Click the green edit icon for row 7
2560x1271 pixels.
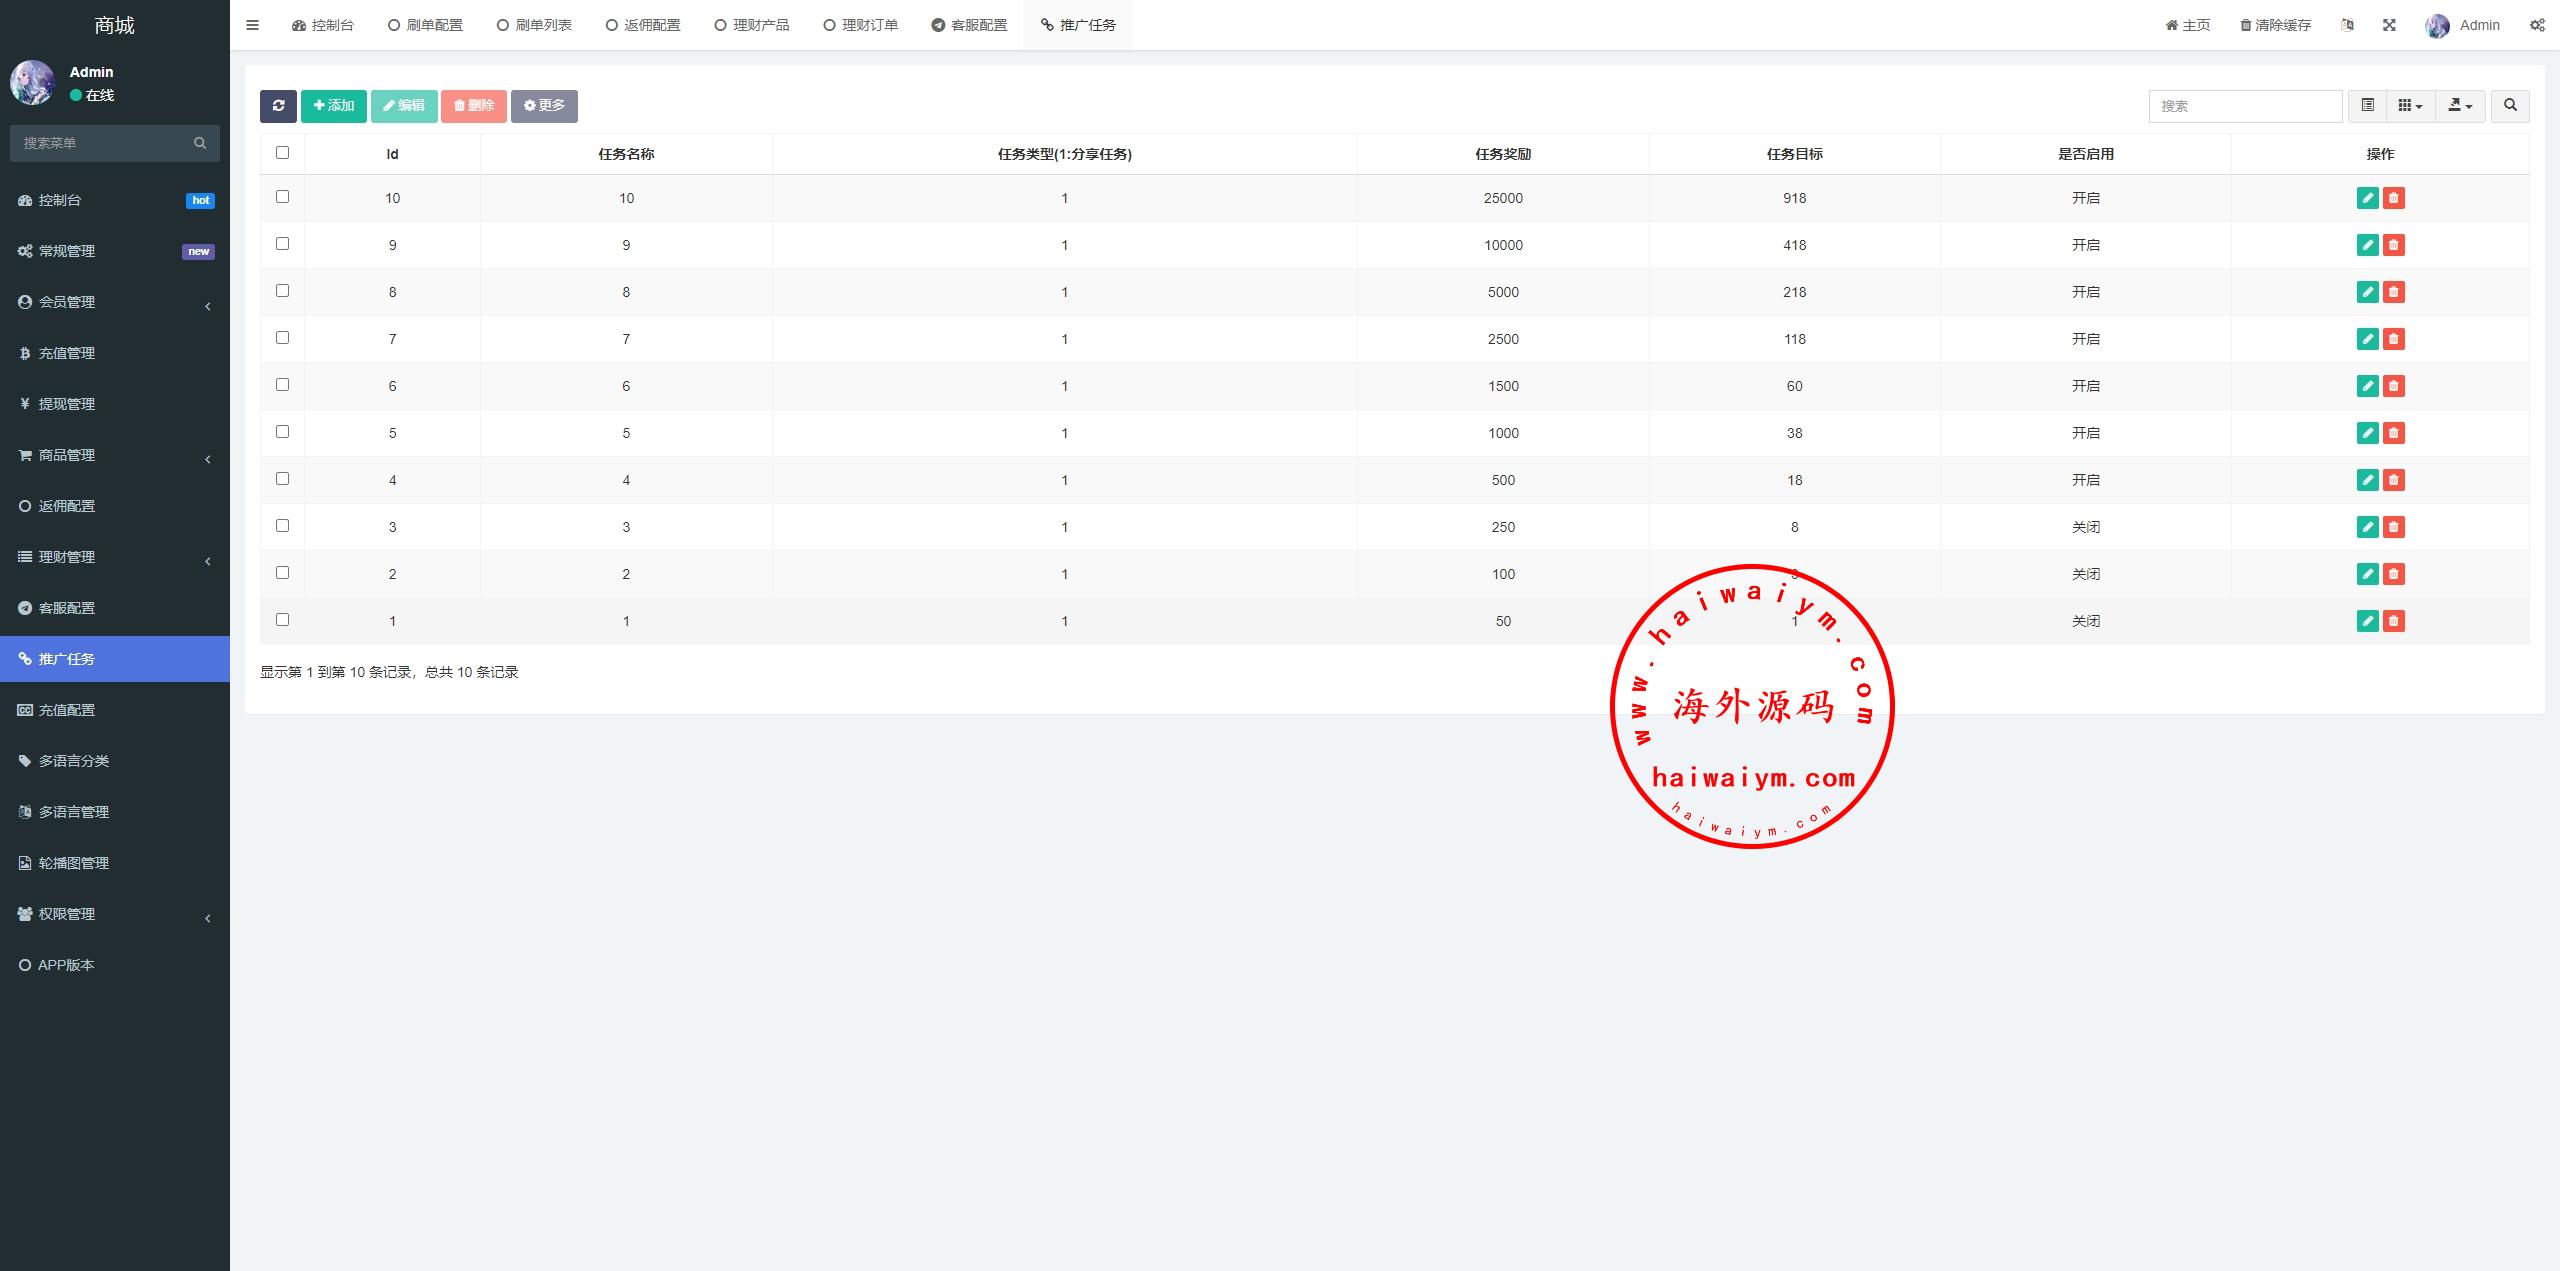click(x=2367, y=339)
